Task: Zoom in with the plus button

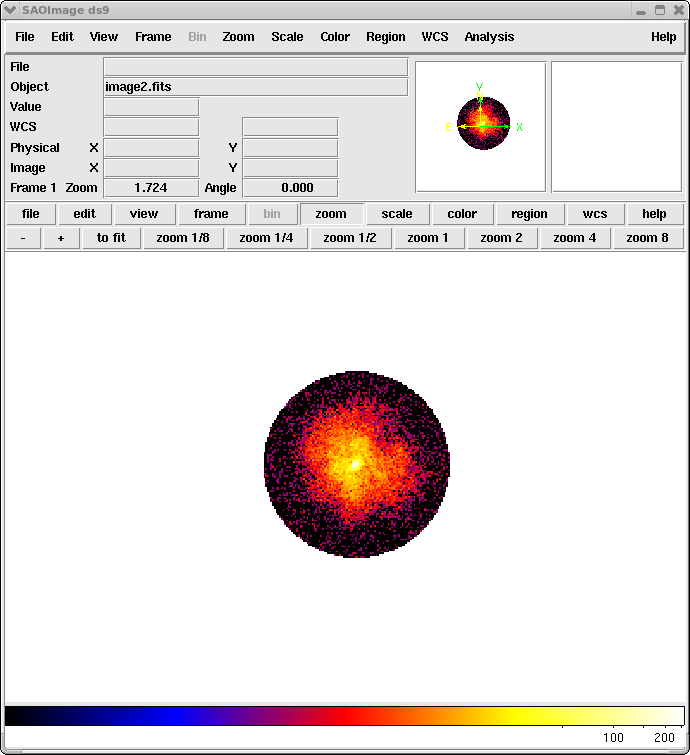Action: [61, 238]
